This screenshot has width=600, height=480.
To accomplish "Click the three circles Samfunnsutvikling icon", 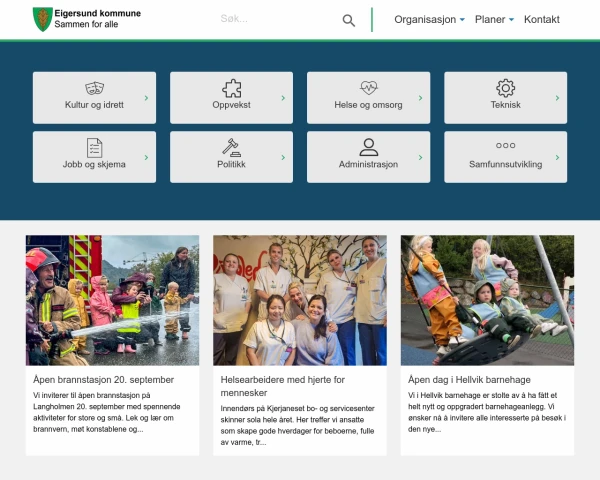I will click(x=505, y=146).
